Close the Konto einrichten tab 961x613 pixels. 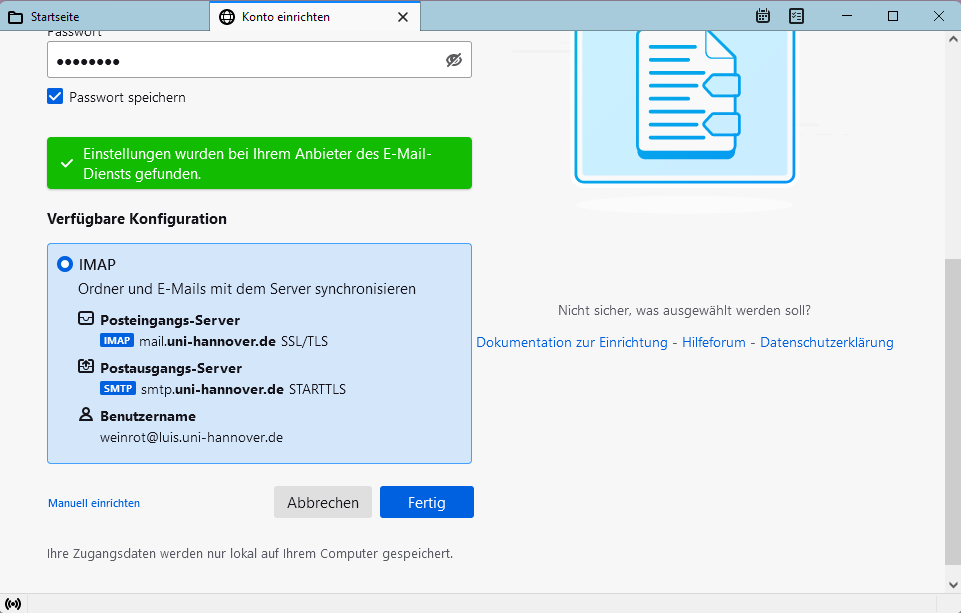(x=403, y=17)
